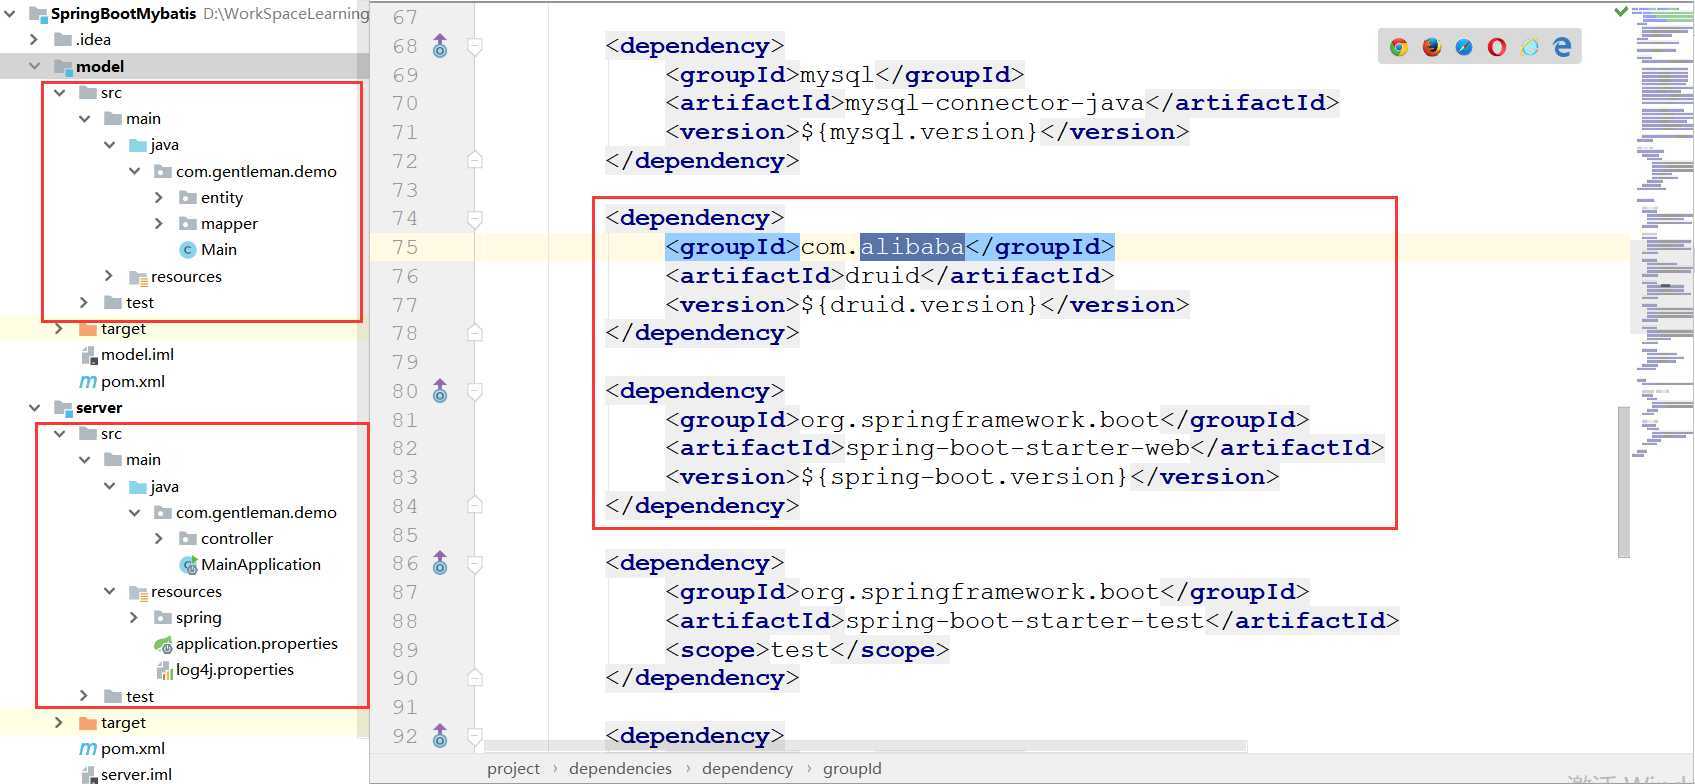
Task: Click line number 79 in gutter
Action: coord(405,362)
